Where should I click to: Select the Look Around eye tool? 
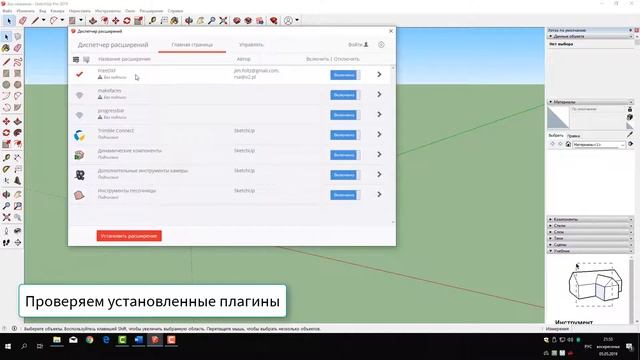(18, 231)
